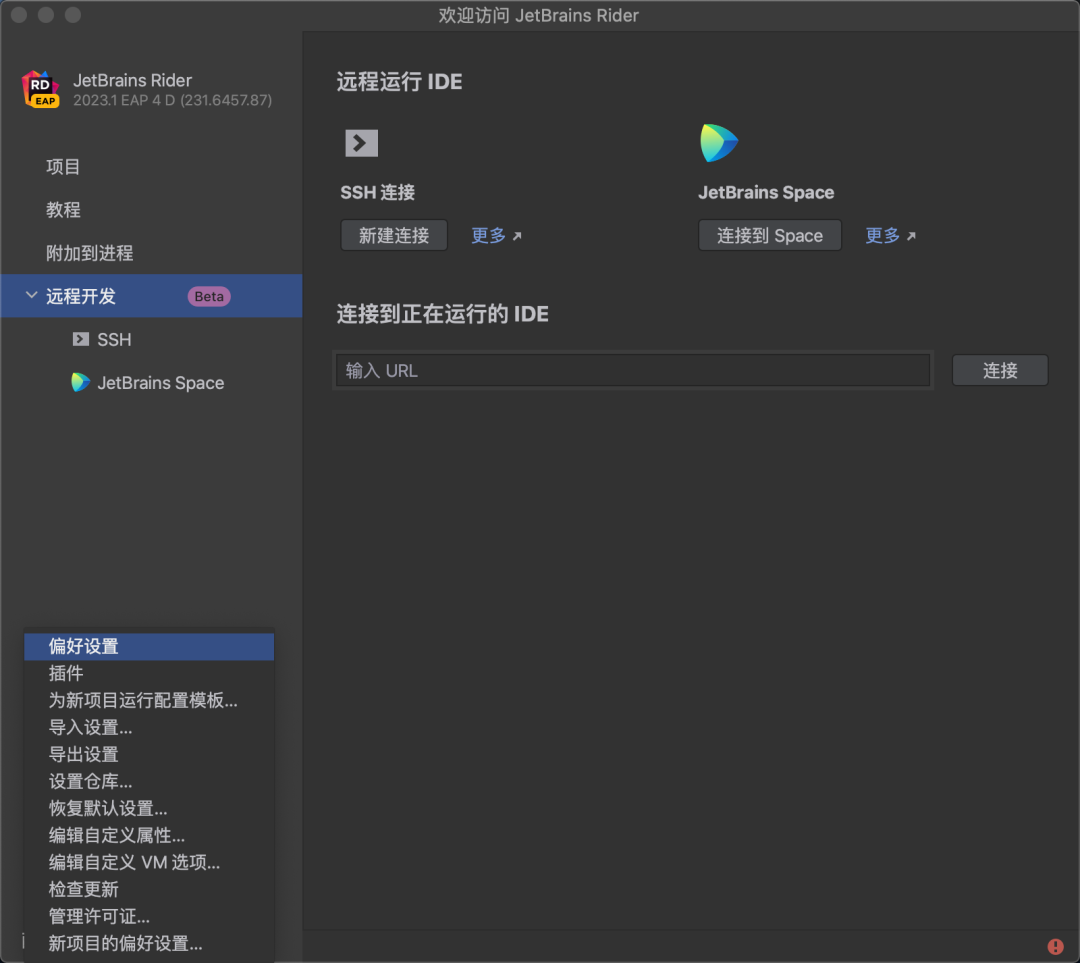Open 管理许可证... from the menu

click(x=149, y=916)
